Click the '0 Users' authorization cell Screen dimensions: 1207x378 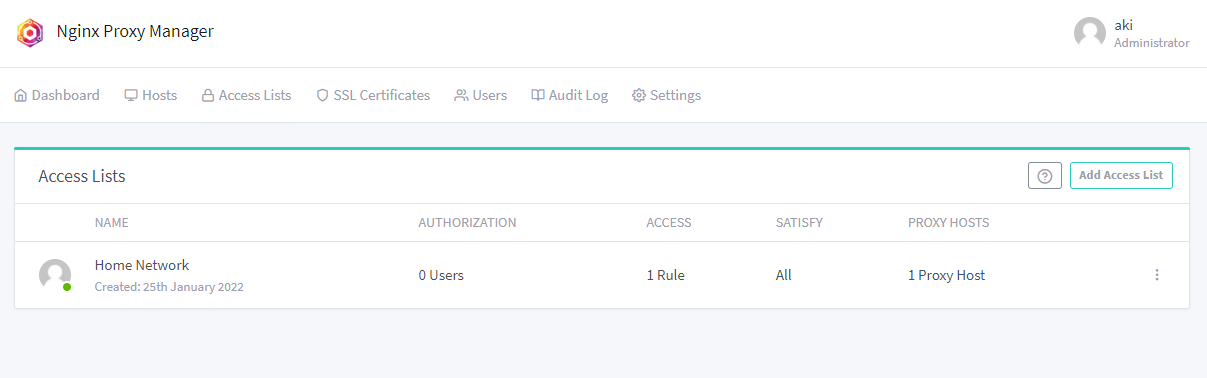pos(441,275)
